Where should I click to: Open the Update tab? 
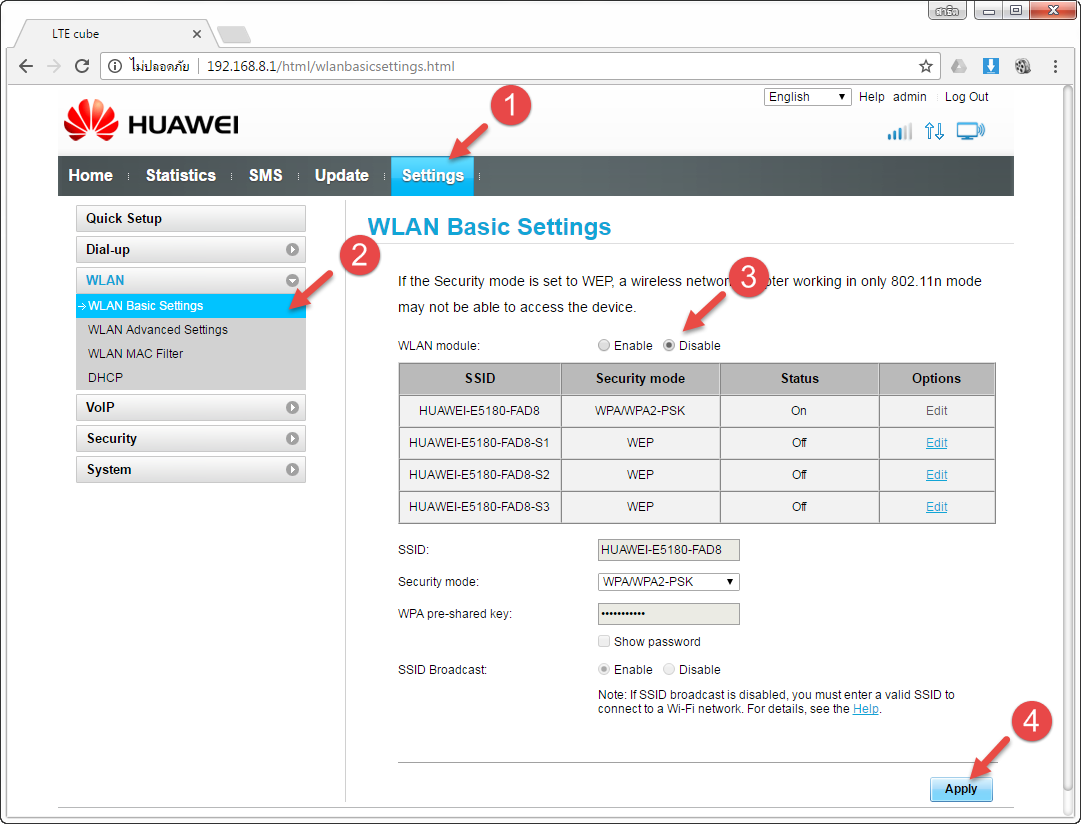point(341,176)
